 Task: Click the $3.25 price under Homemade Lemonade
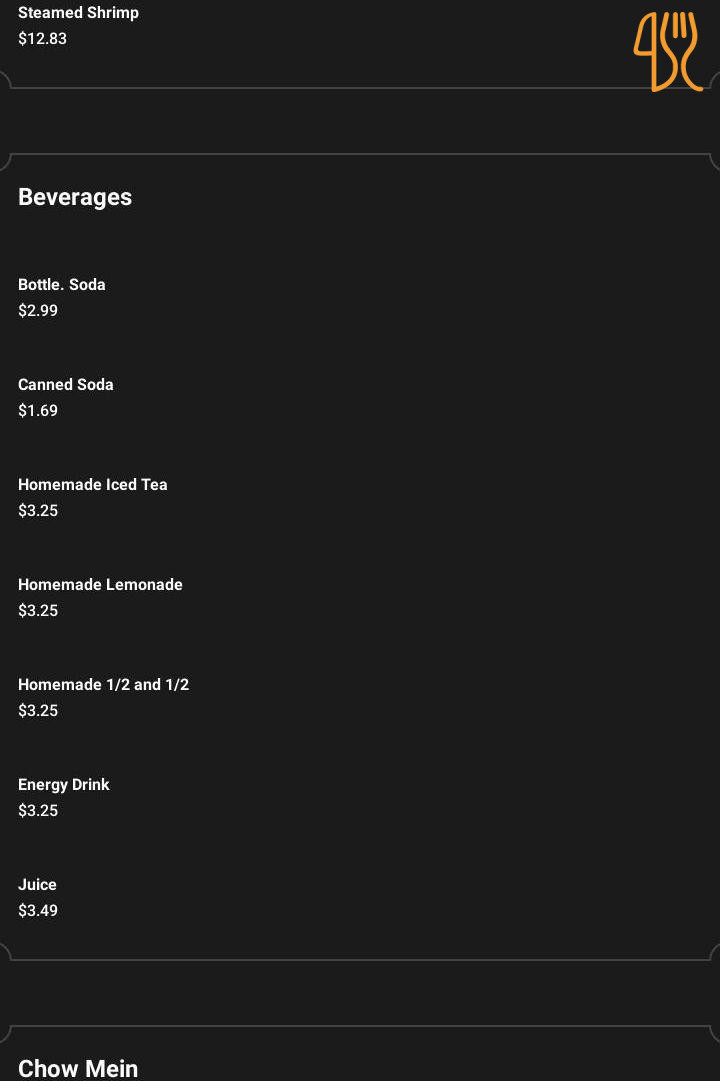[38, 611]
